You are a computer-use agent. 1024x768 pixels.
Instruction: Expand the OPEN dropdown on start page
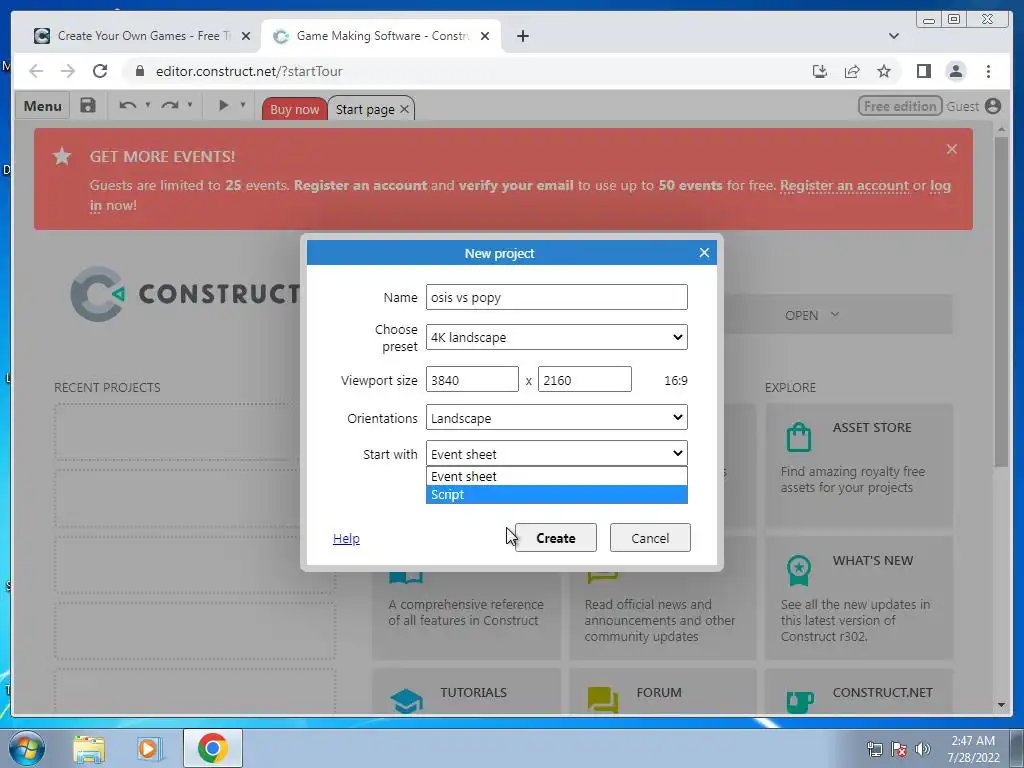[x=812, y=315]
